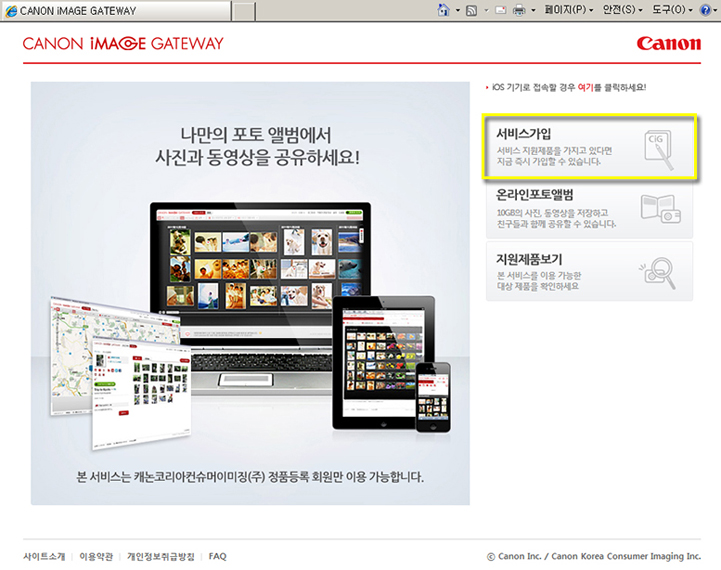
Task: Expand the Home button dropdown arrow
Action: coord(458,10)
